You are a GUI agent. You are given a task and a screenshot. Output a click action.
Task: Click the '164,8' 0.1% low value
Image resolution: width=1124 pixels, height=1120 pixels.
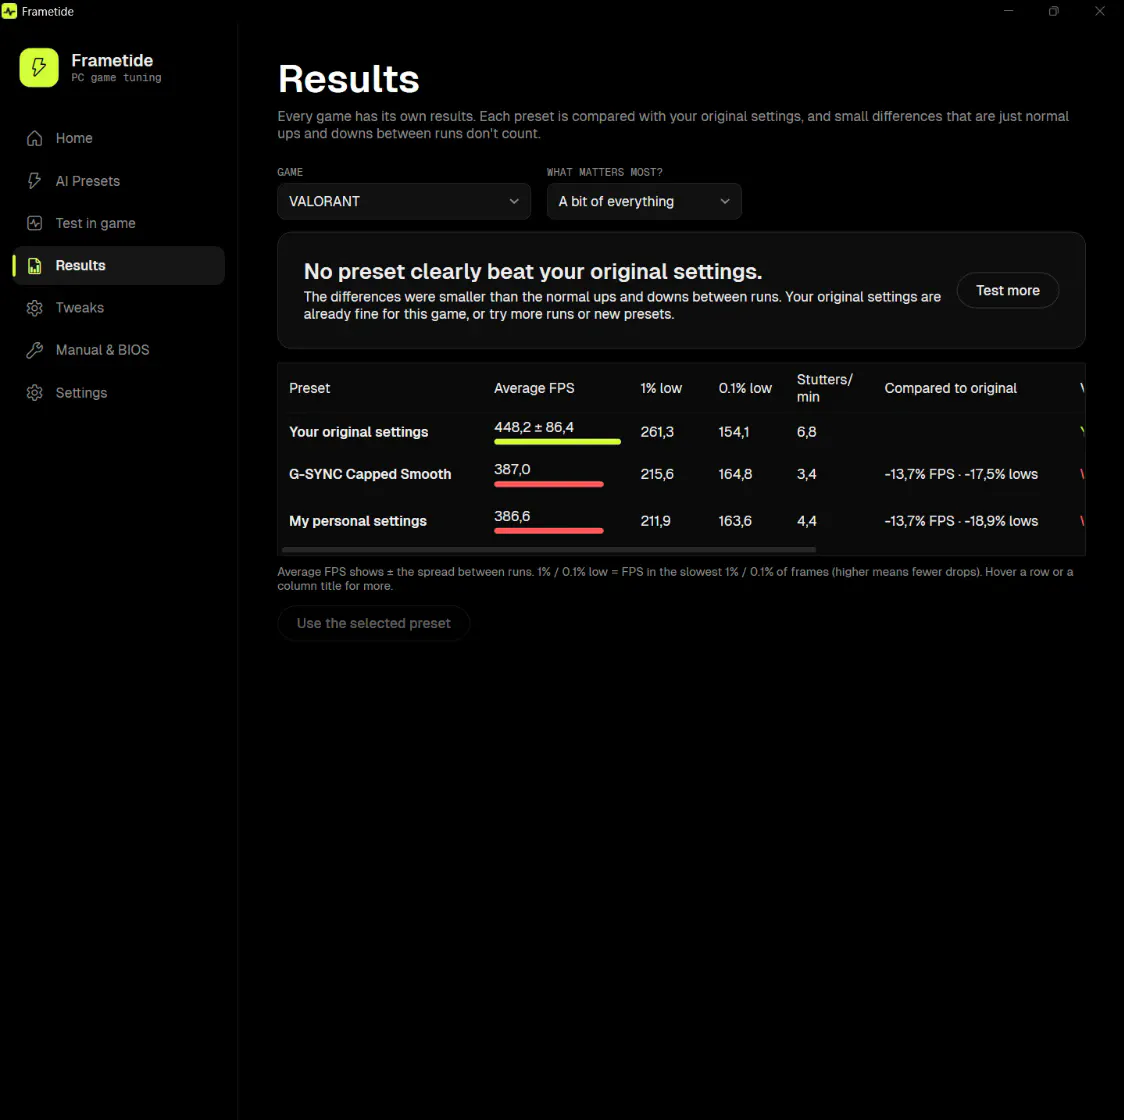pyautogui.click(x=735, y=474)
